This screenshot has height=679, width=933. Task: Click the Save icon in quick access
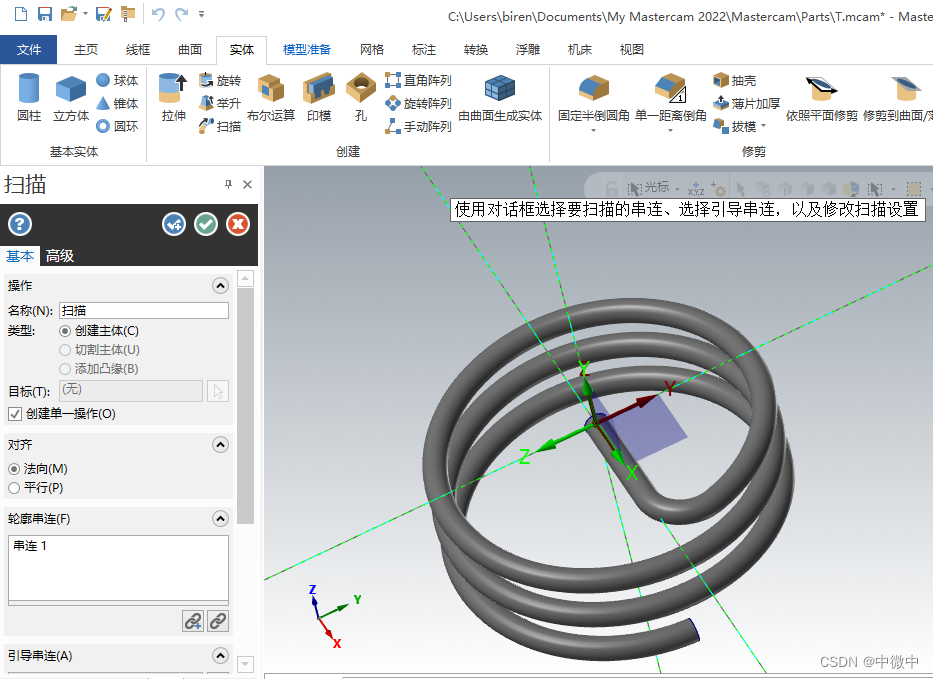pyautogui.click(x=45, y=13)
